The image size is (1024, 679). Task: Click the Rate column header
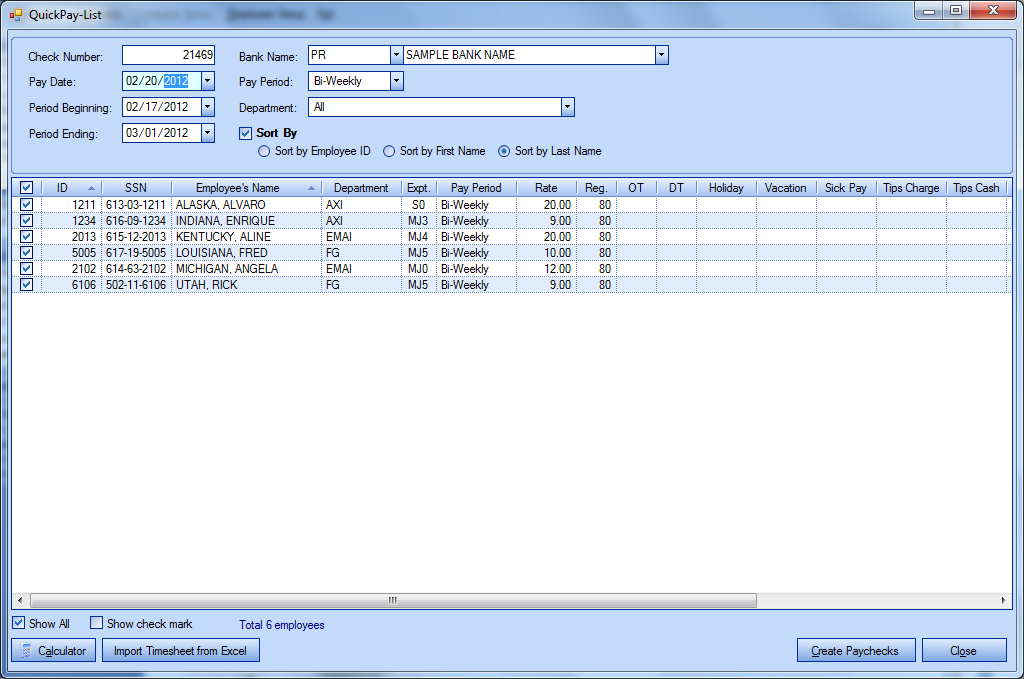(x=546, y=188)
